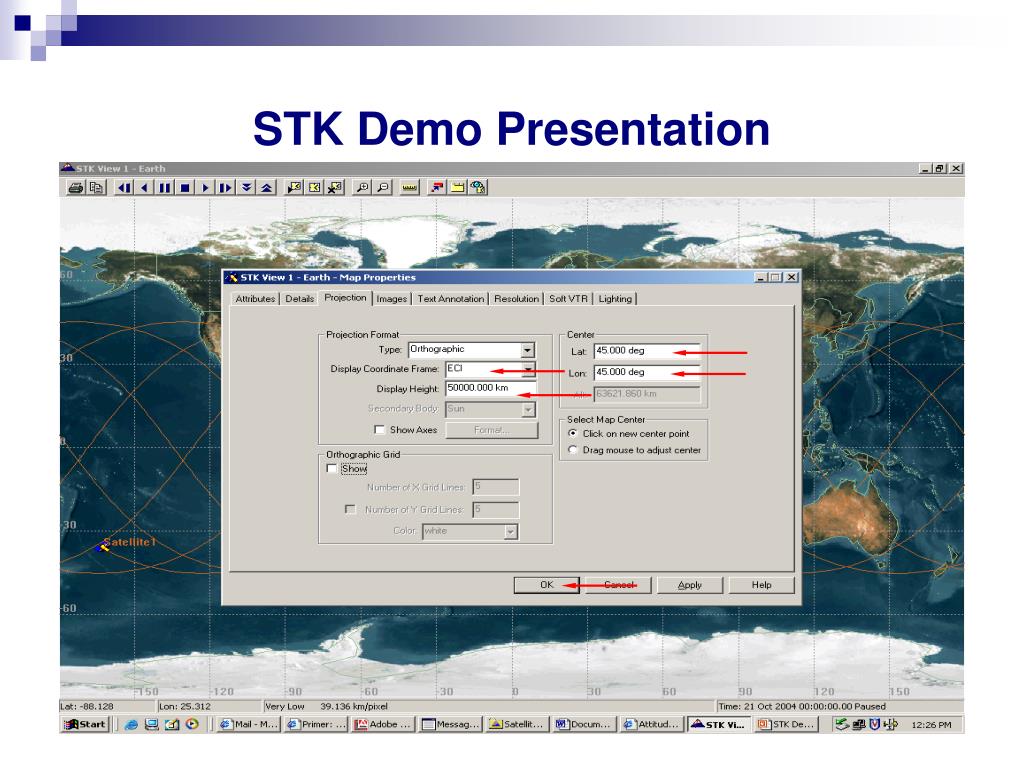
Task: Open the projection Type dropdown
Action: click(528, 350)
